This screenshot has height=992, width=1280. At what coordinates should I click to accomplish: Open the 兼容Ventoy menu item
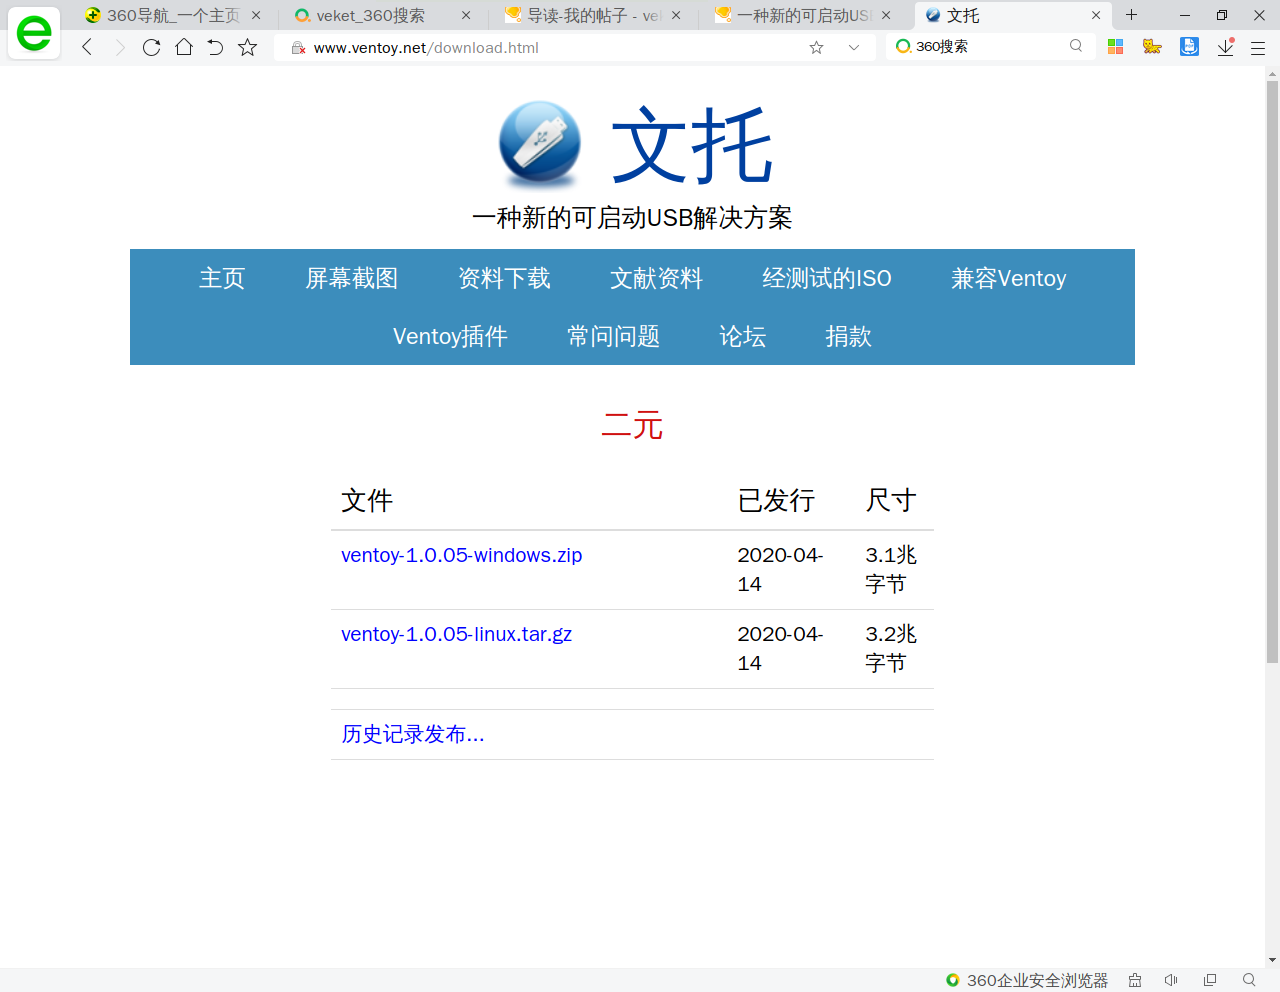coord(1009,278)
